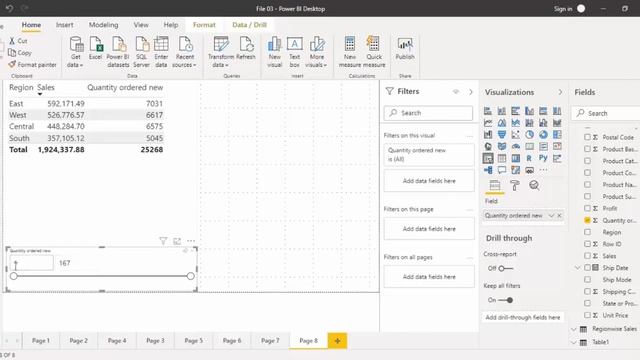Uncheck the Quantity ordered field
Viewport: 640px width, 360px height.
pyautogui.click(x=587, y=220)
